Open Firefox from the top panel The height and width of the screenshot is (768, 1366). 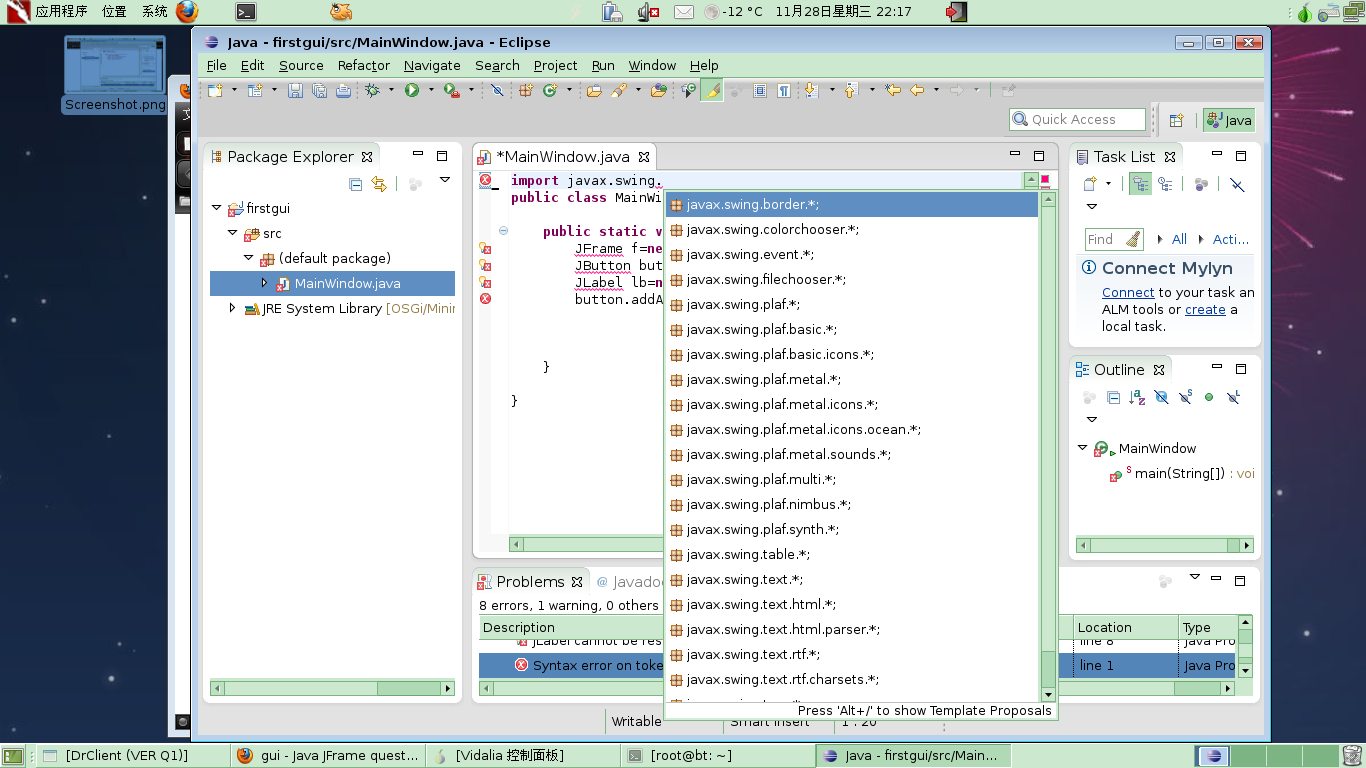(187, 12)
